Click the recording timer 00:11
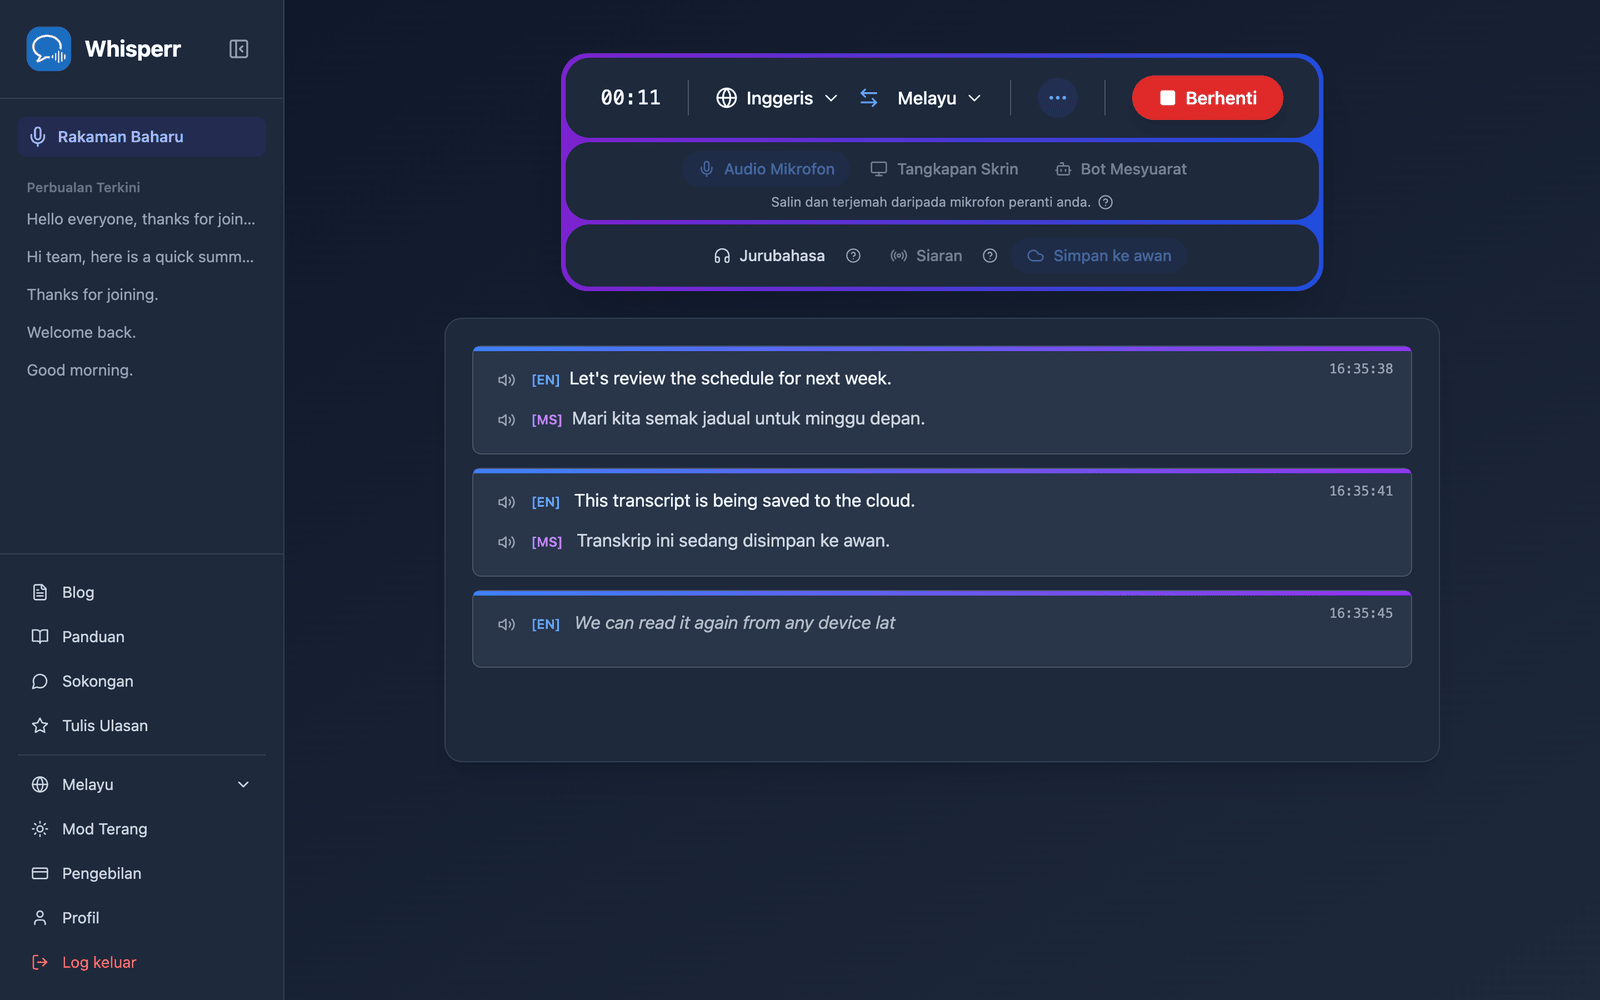The image size is (1600, 1000). (x=630, y=98)
